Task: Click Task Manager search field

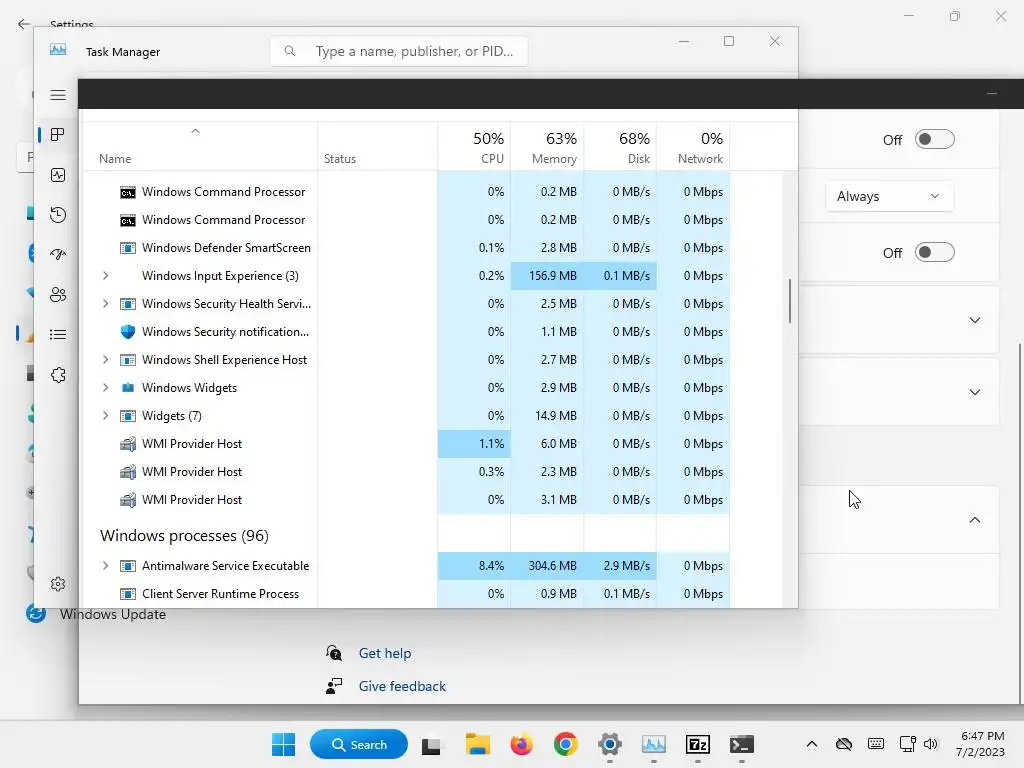Action: (399, 51)
